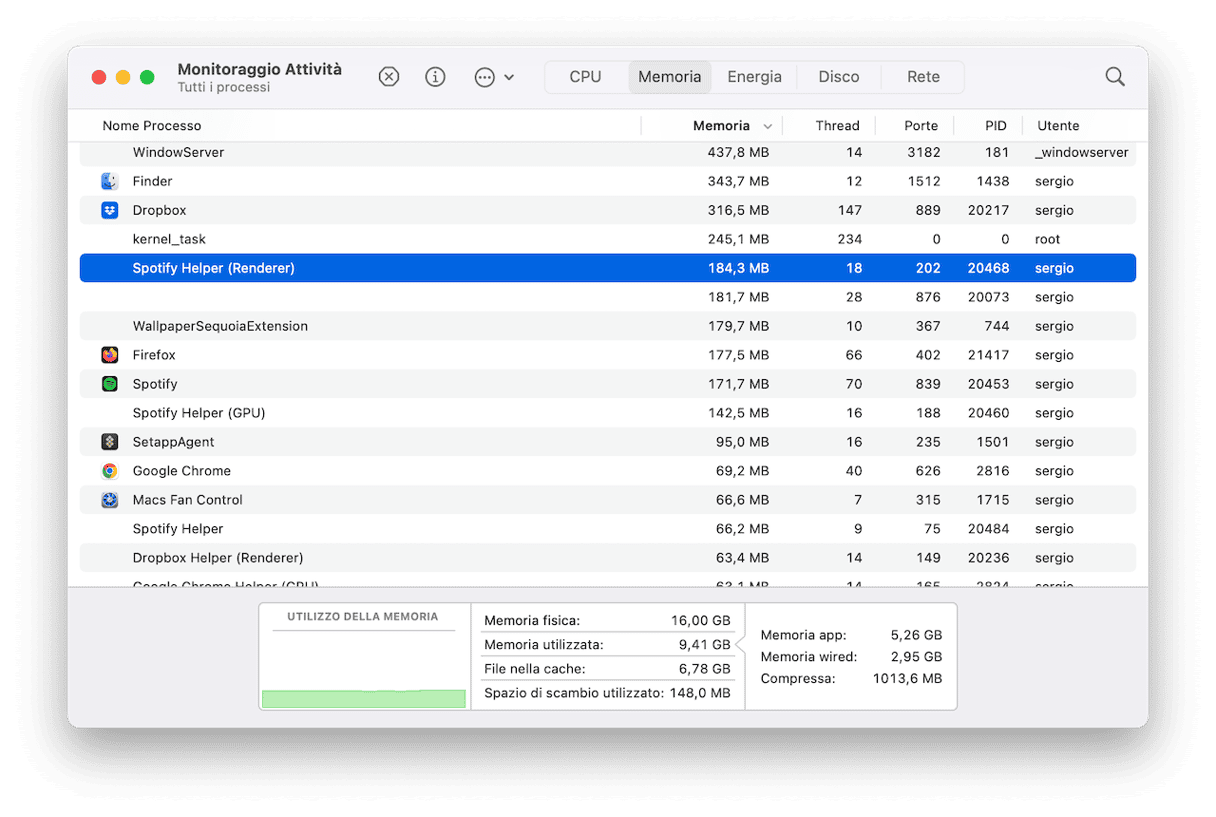Open process info with the (i) icon
The image size is (1216, 817).
pyautogui.click(x=435, y=77)
